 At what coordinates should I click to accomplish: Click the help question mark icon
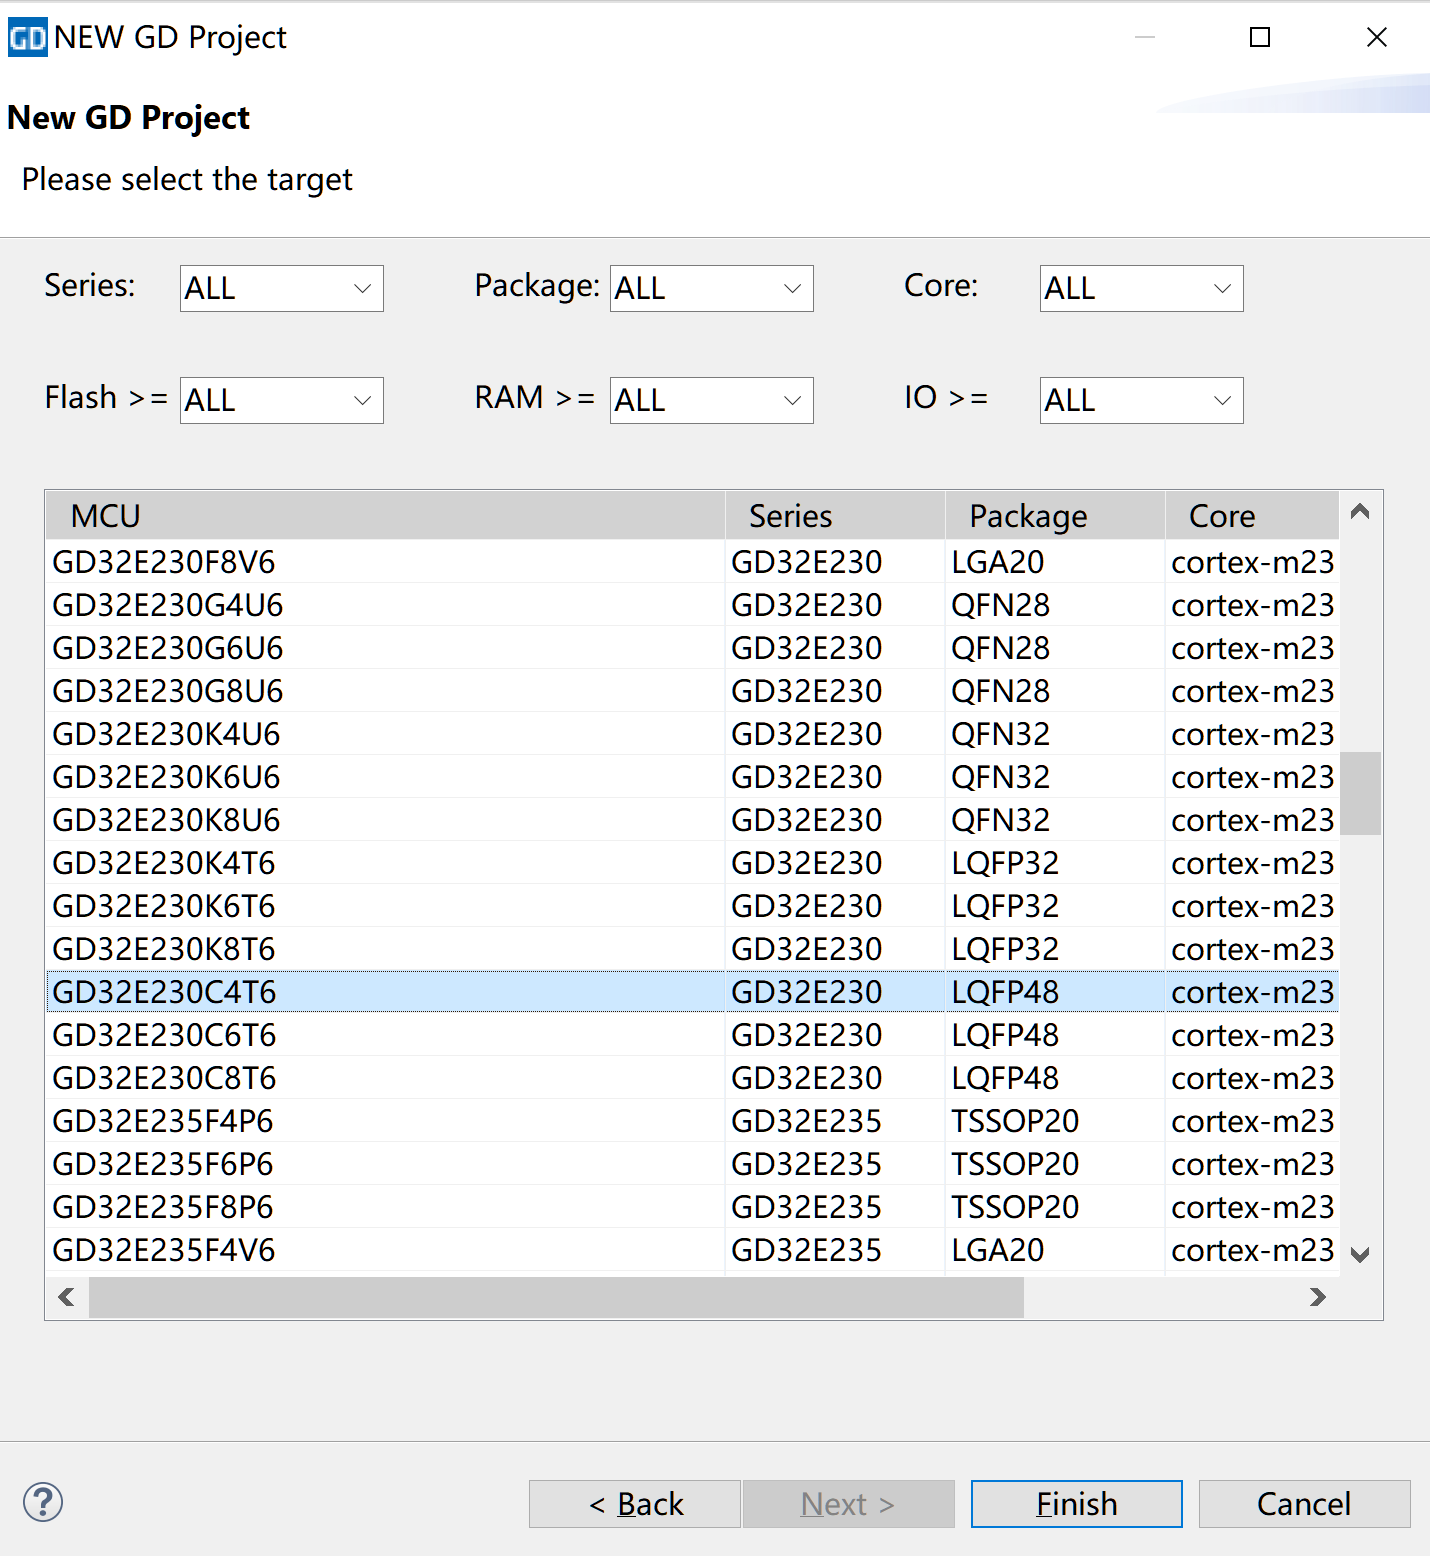tap(43, 1502)
